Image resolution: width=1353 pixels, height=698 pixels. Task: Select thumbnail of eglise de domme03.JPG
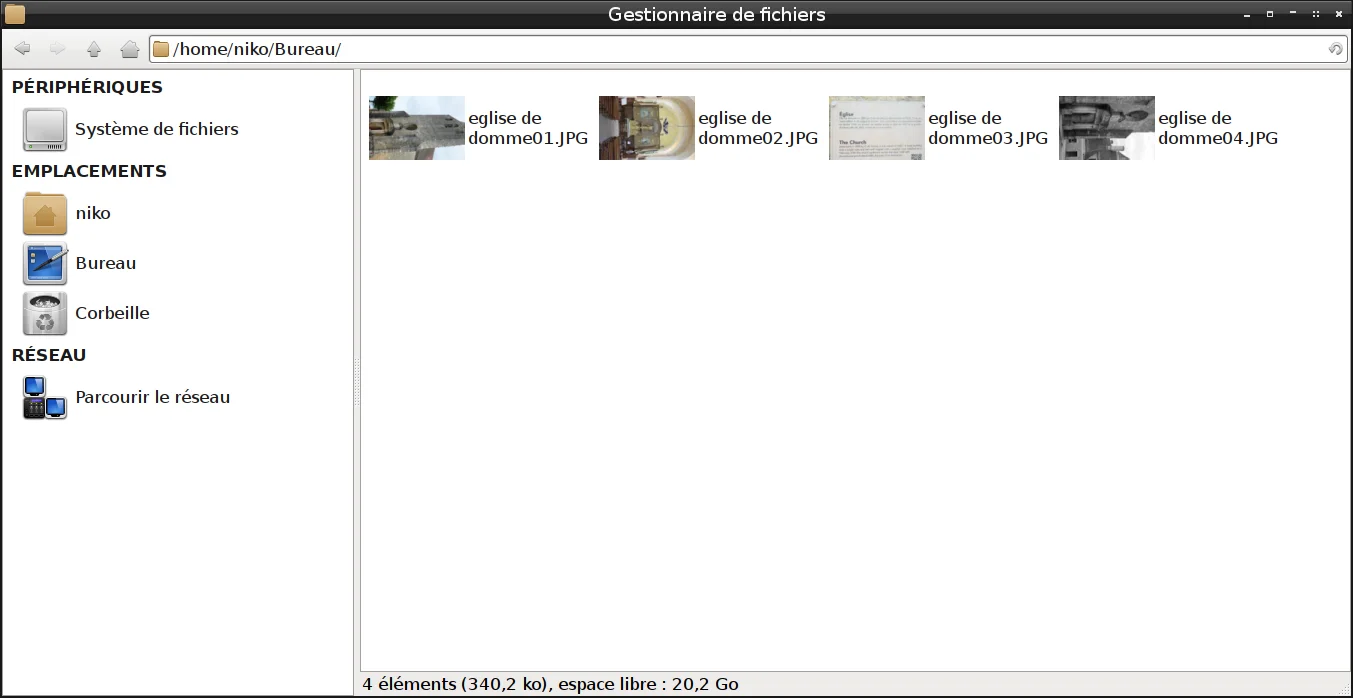coord(877,128)
